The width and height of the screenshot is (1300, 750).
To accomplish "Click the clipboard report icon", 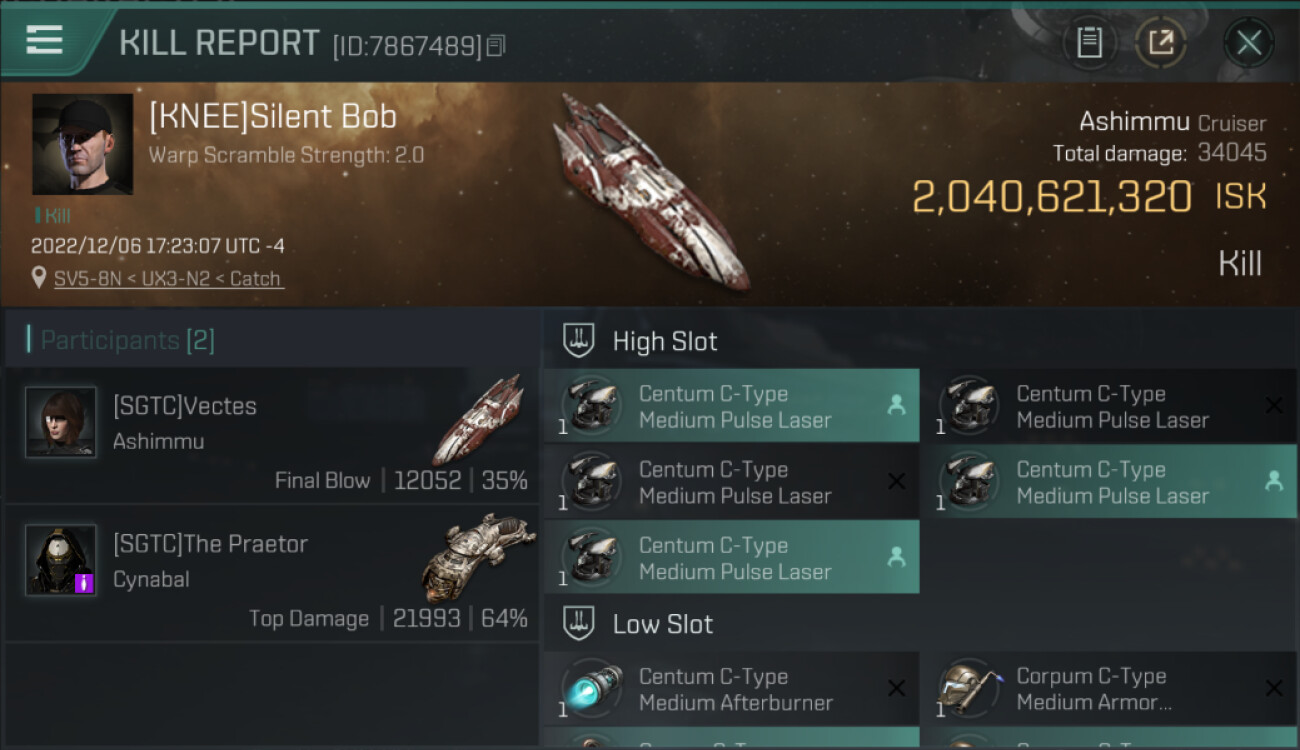I will coord(1089,43).
